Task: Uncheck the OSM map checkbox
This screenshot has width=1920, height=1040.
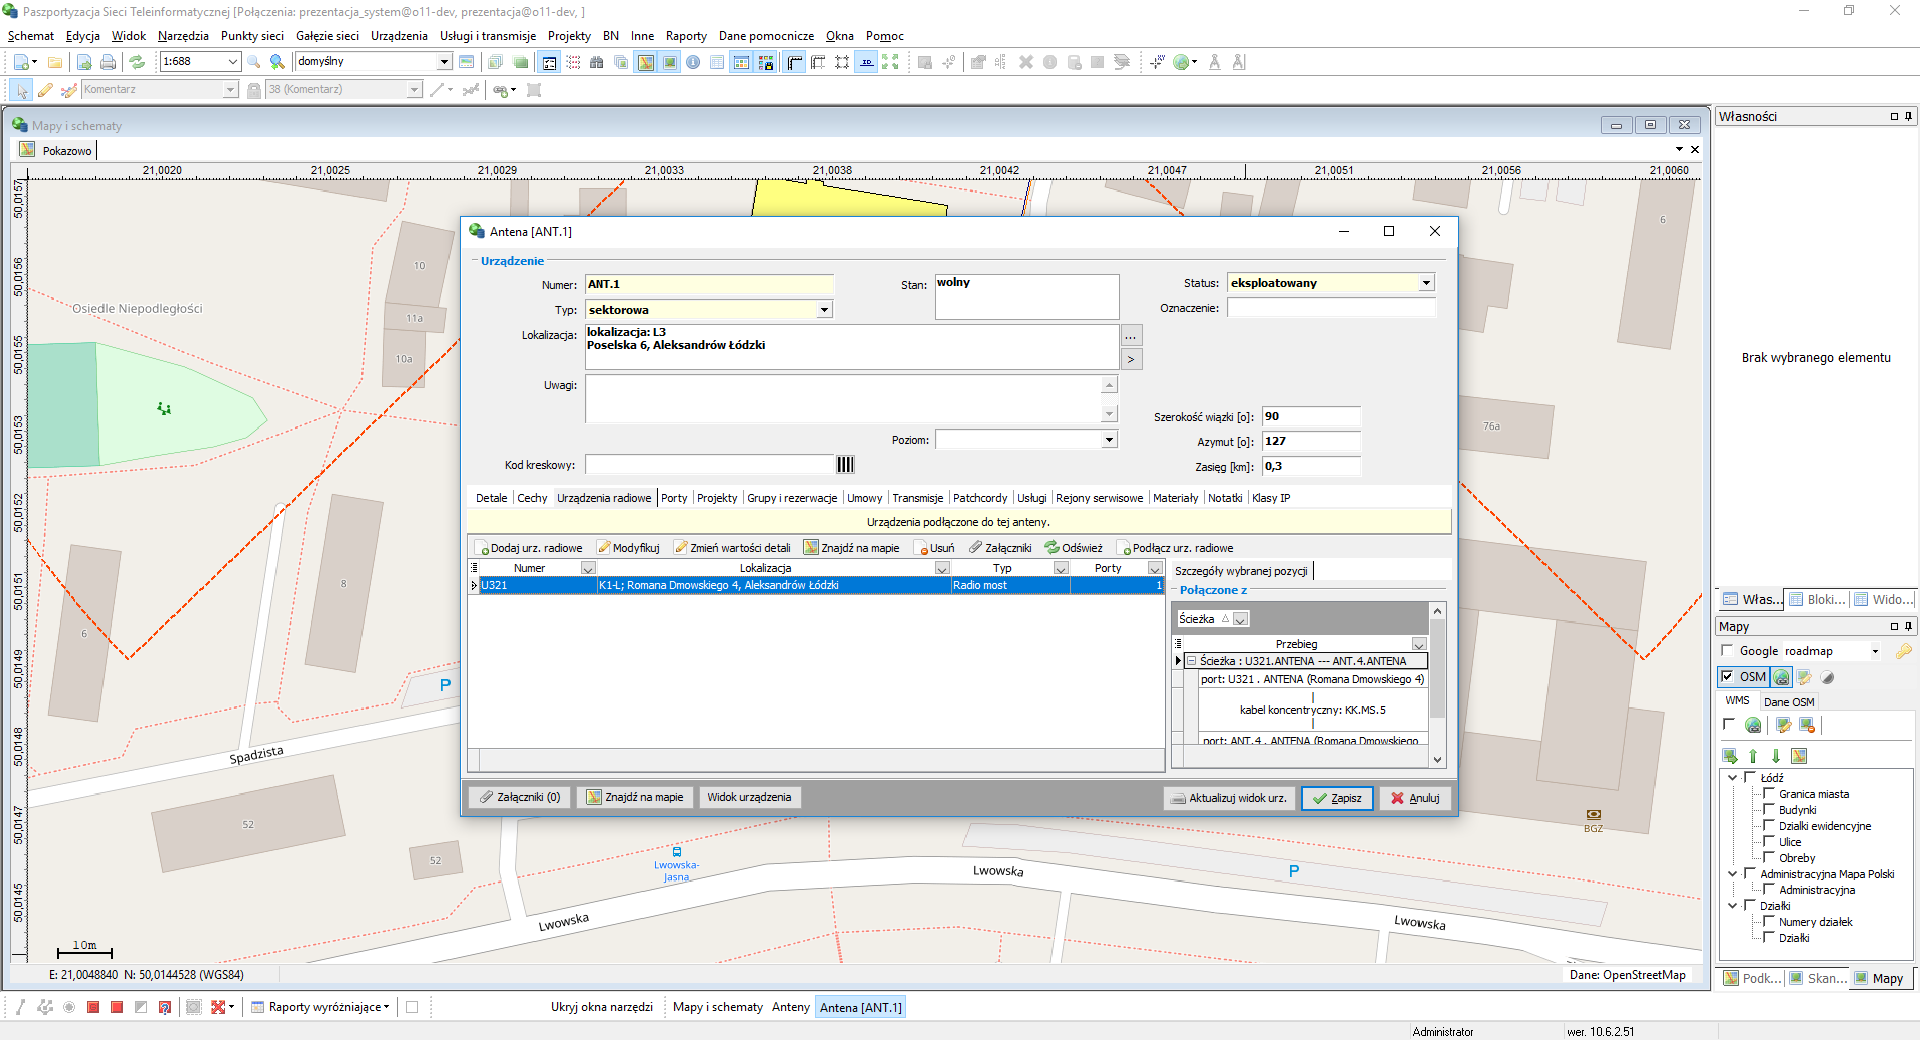Action: pos(1727,677)
